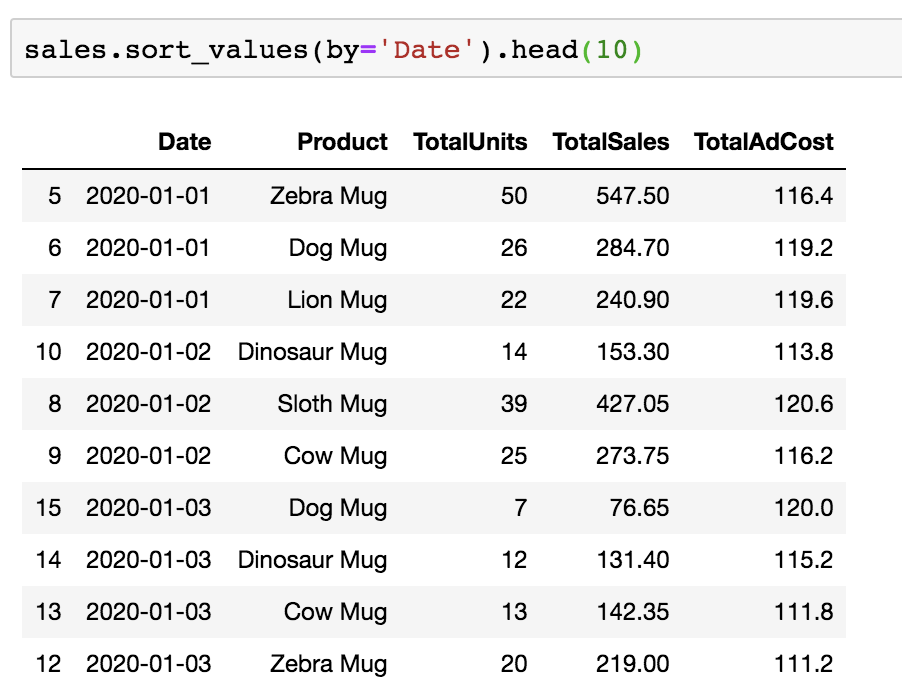
Task: Click the Zebra Mug cell in row 5
Action: pyautogui.click(x=328, y=195)
